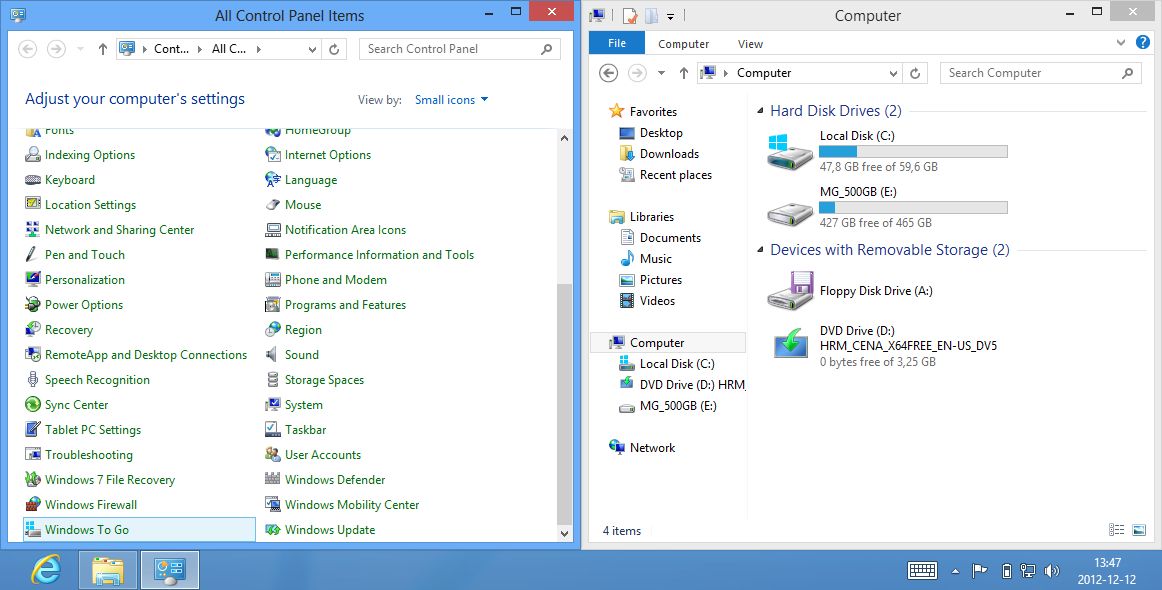The height and width of the screenshot is (590, 1162).
Task: Select the DVD Drive (D:) icon
Action: (x=790, y=345)
